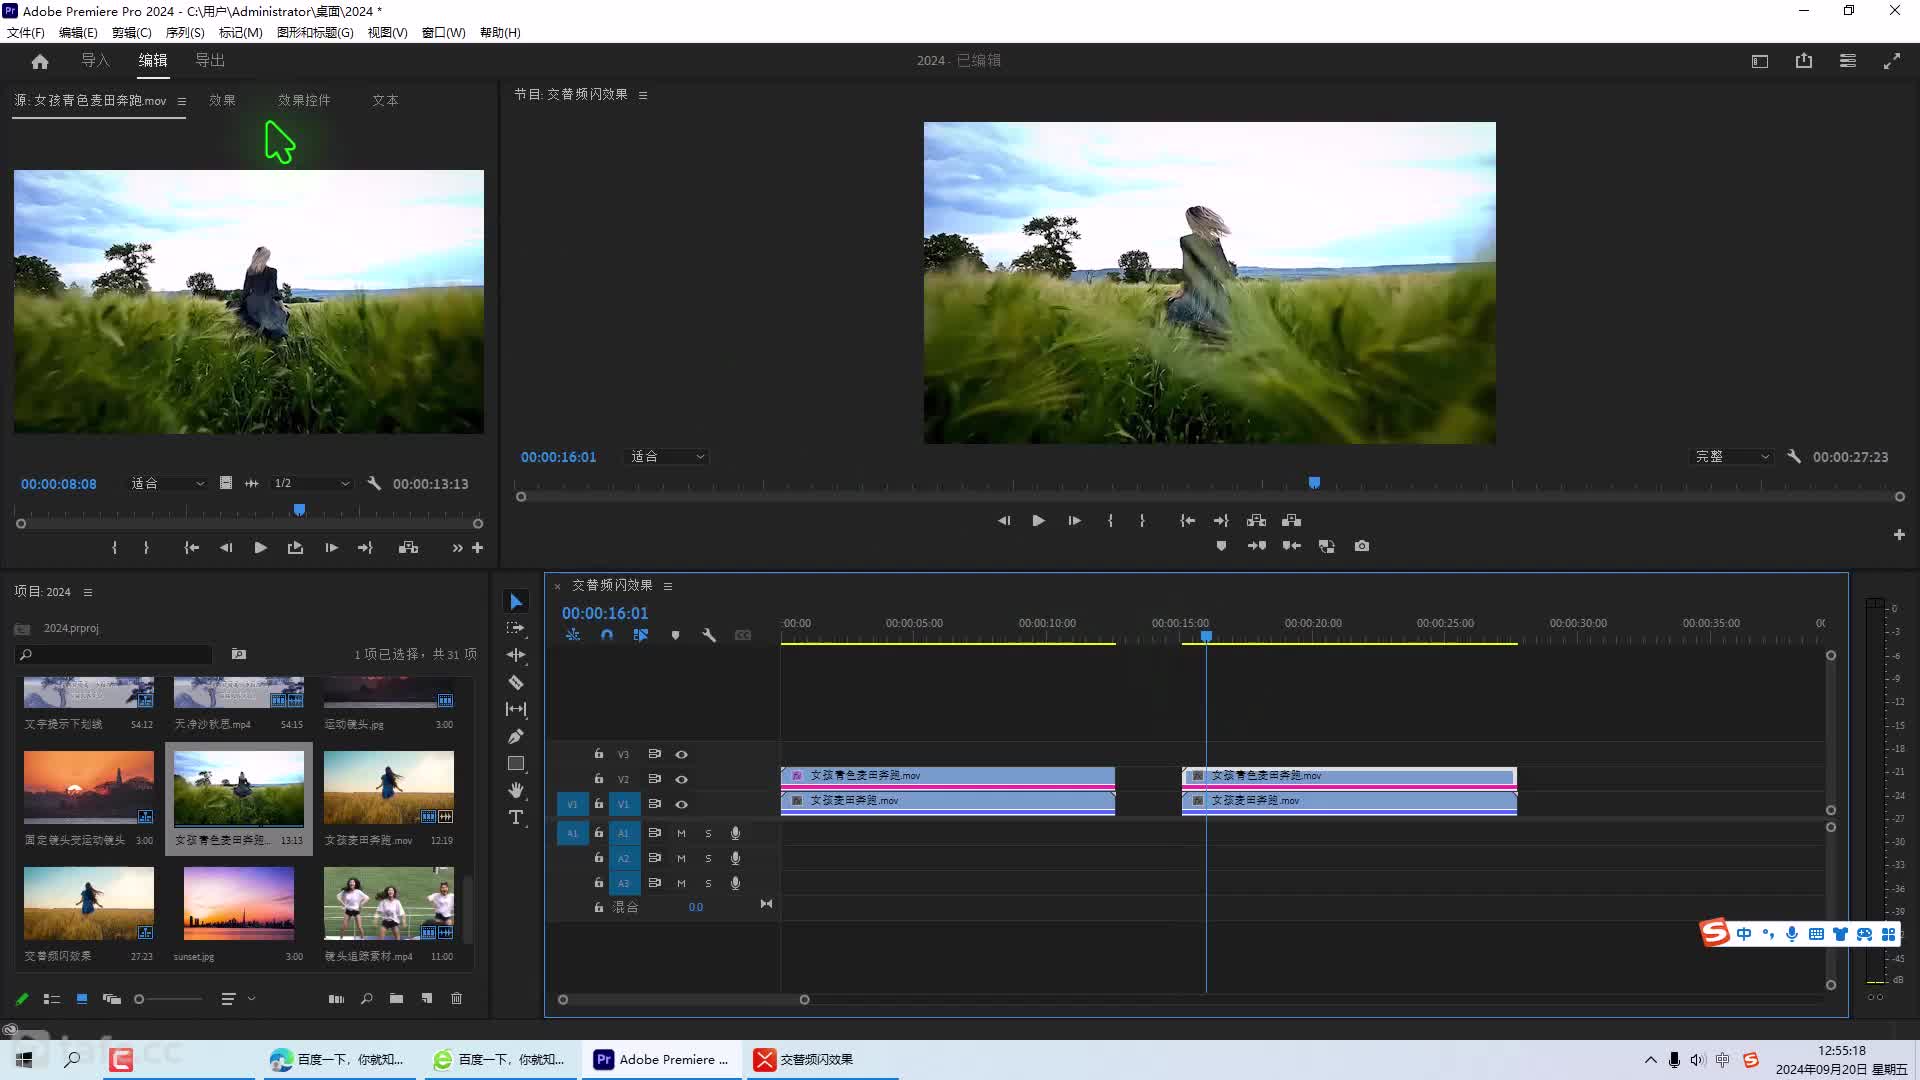Open the sort icons dropdown in the Project panel footer

click(238, 998)
